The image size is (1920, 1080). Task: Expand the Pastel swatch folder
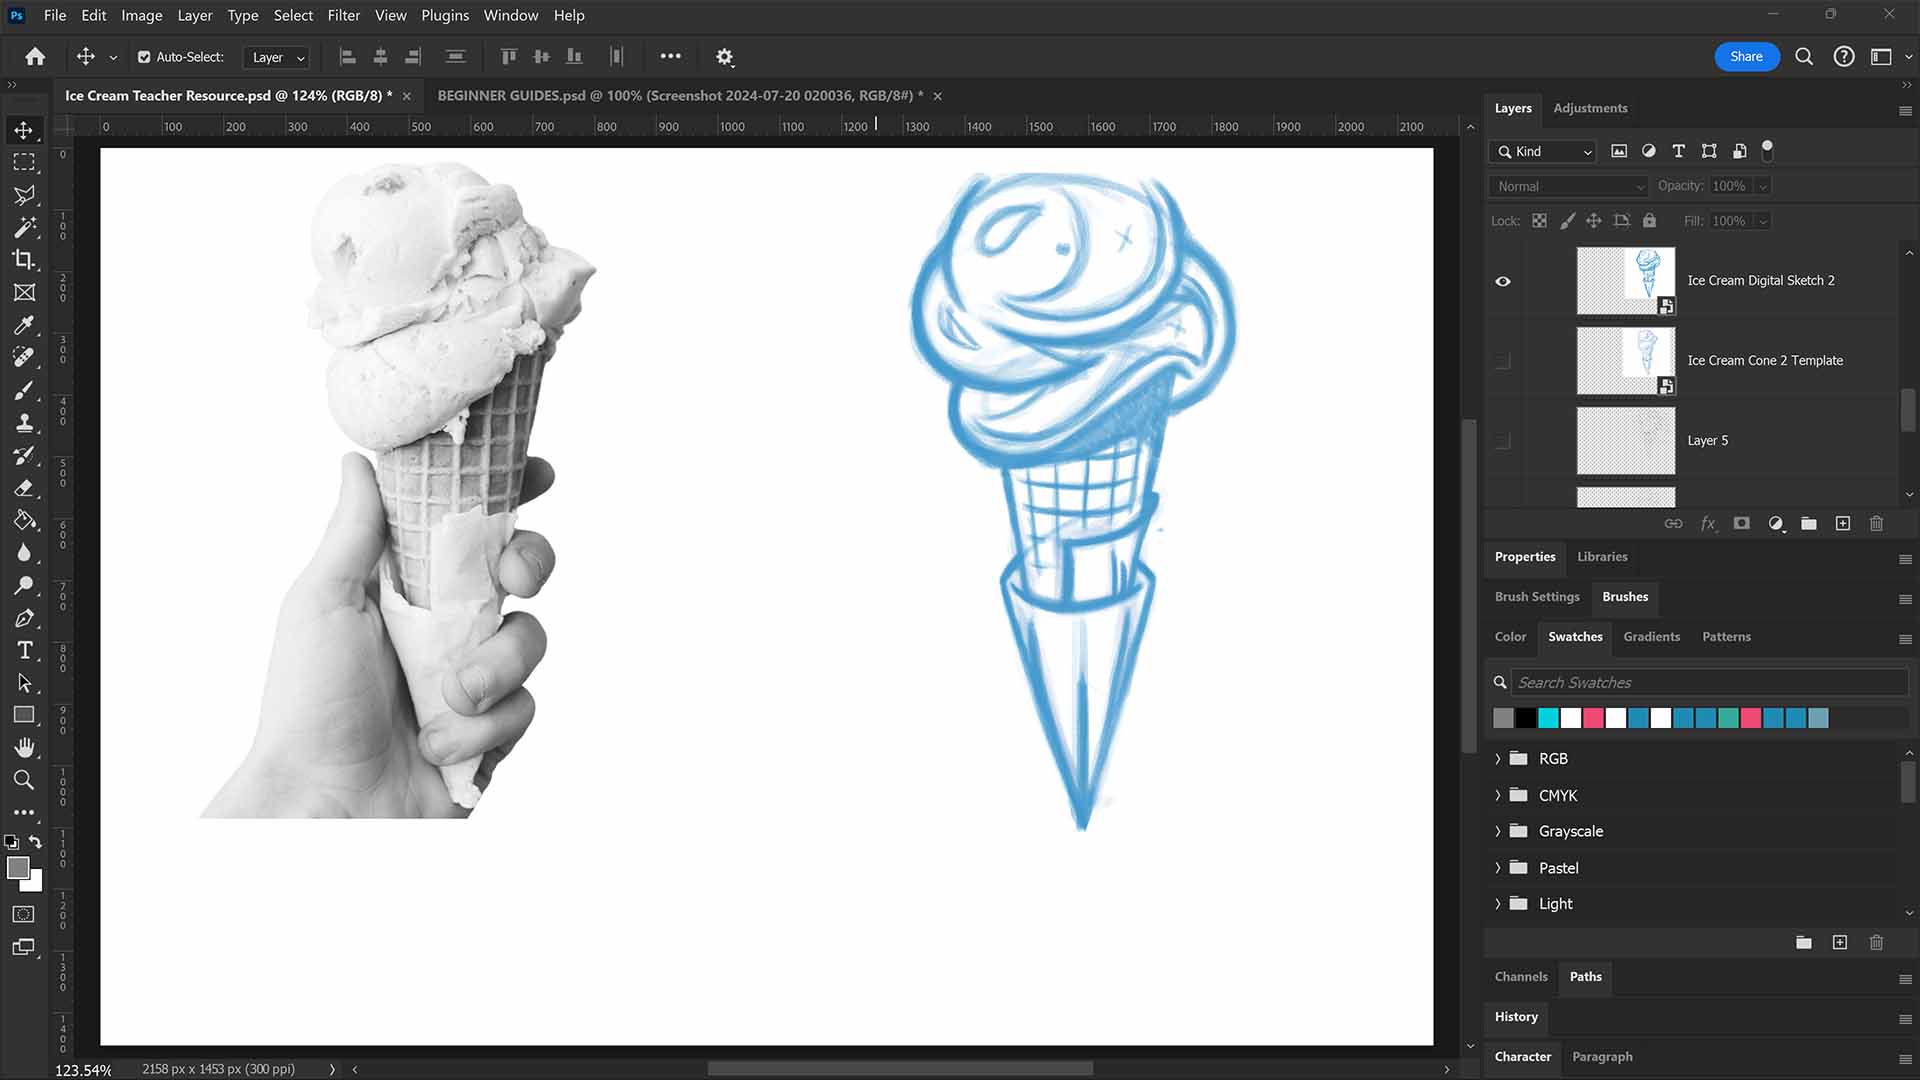click(1498, 868)
